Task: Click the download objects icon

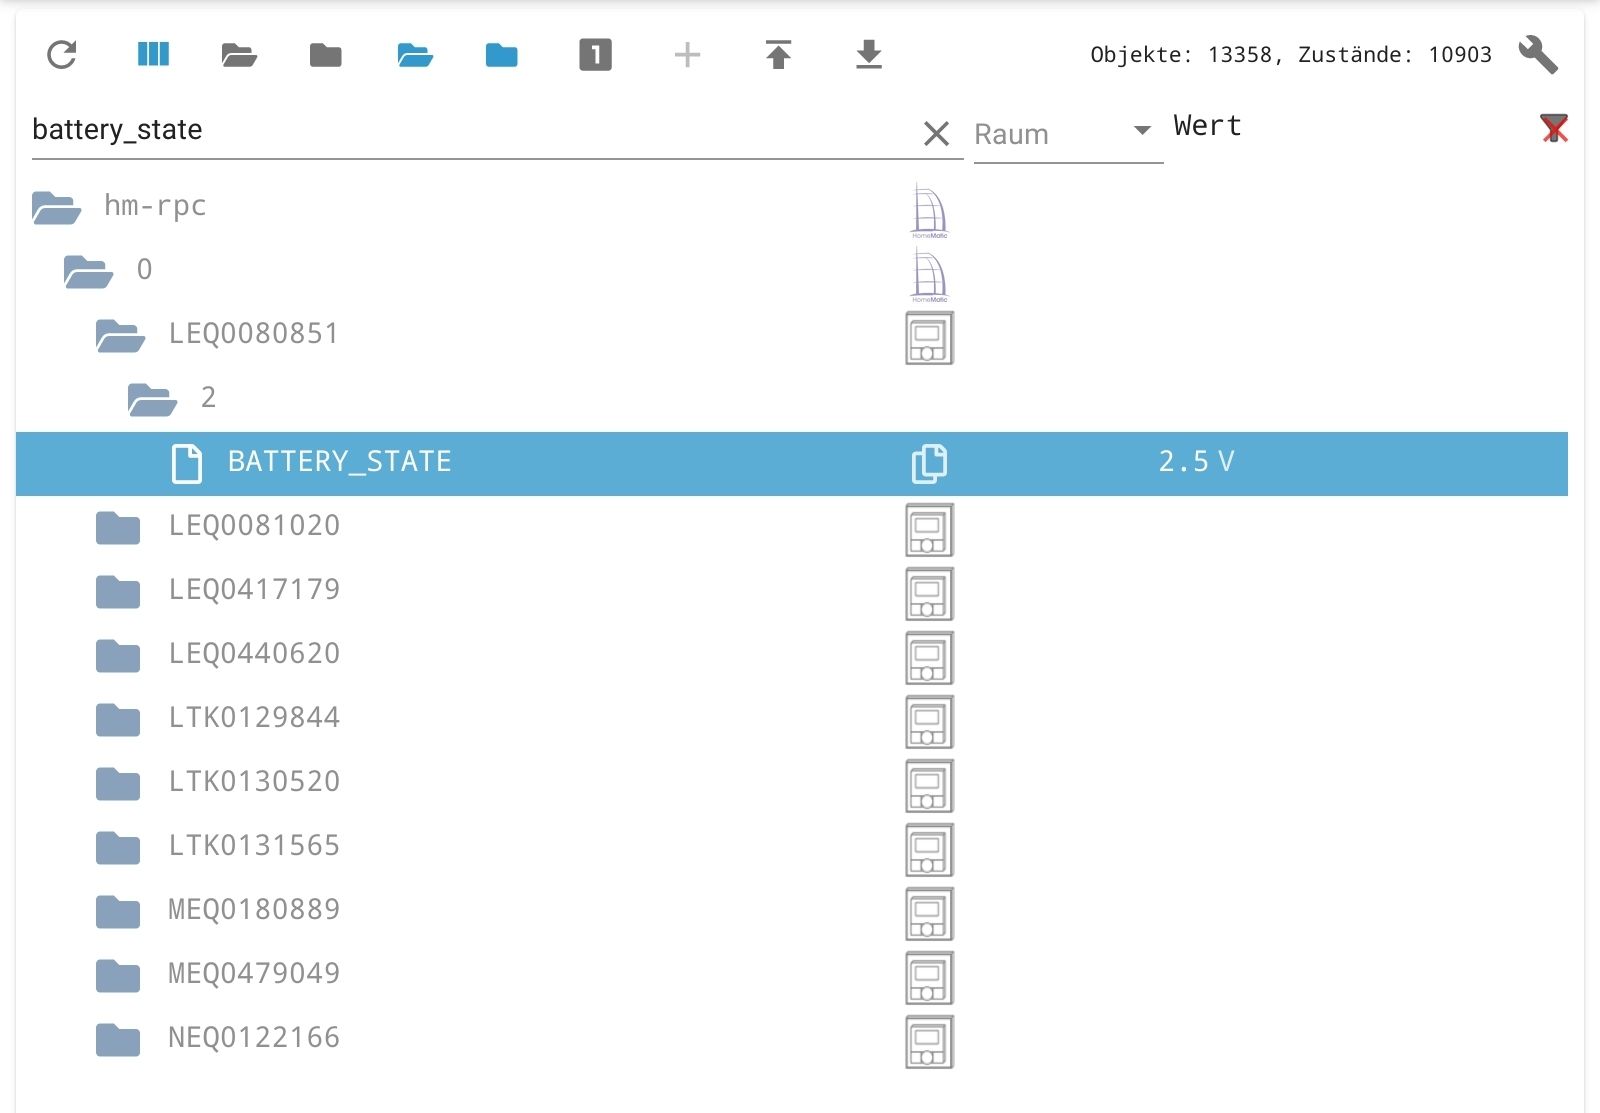Action: pyautogui.click(x=867, y=55)
